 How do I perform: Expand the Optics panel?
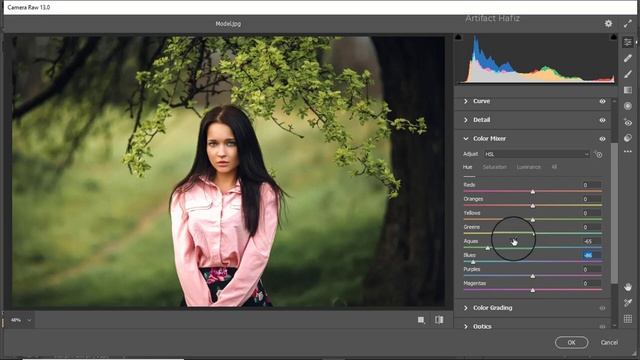point(466,327)
